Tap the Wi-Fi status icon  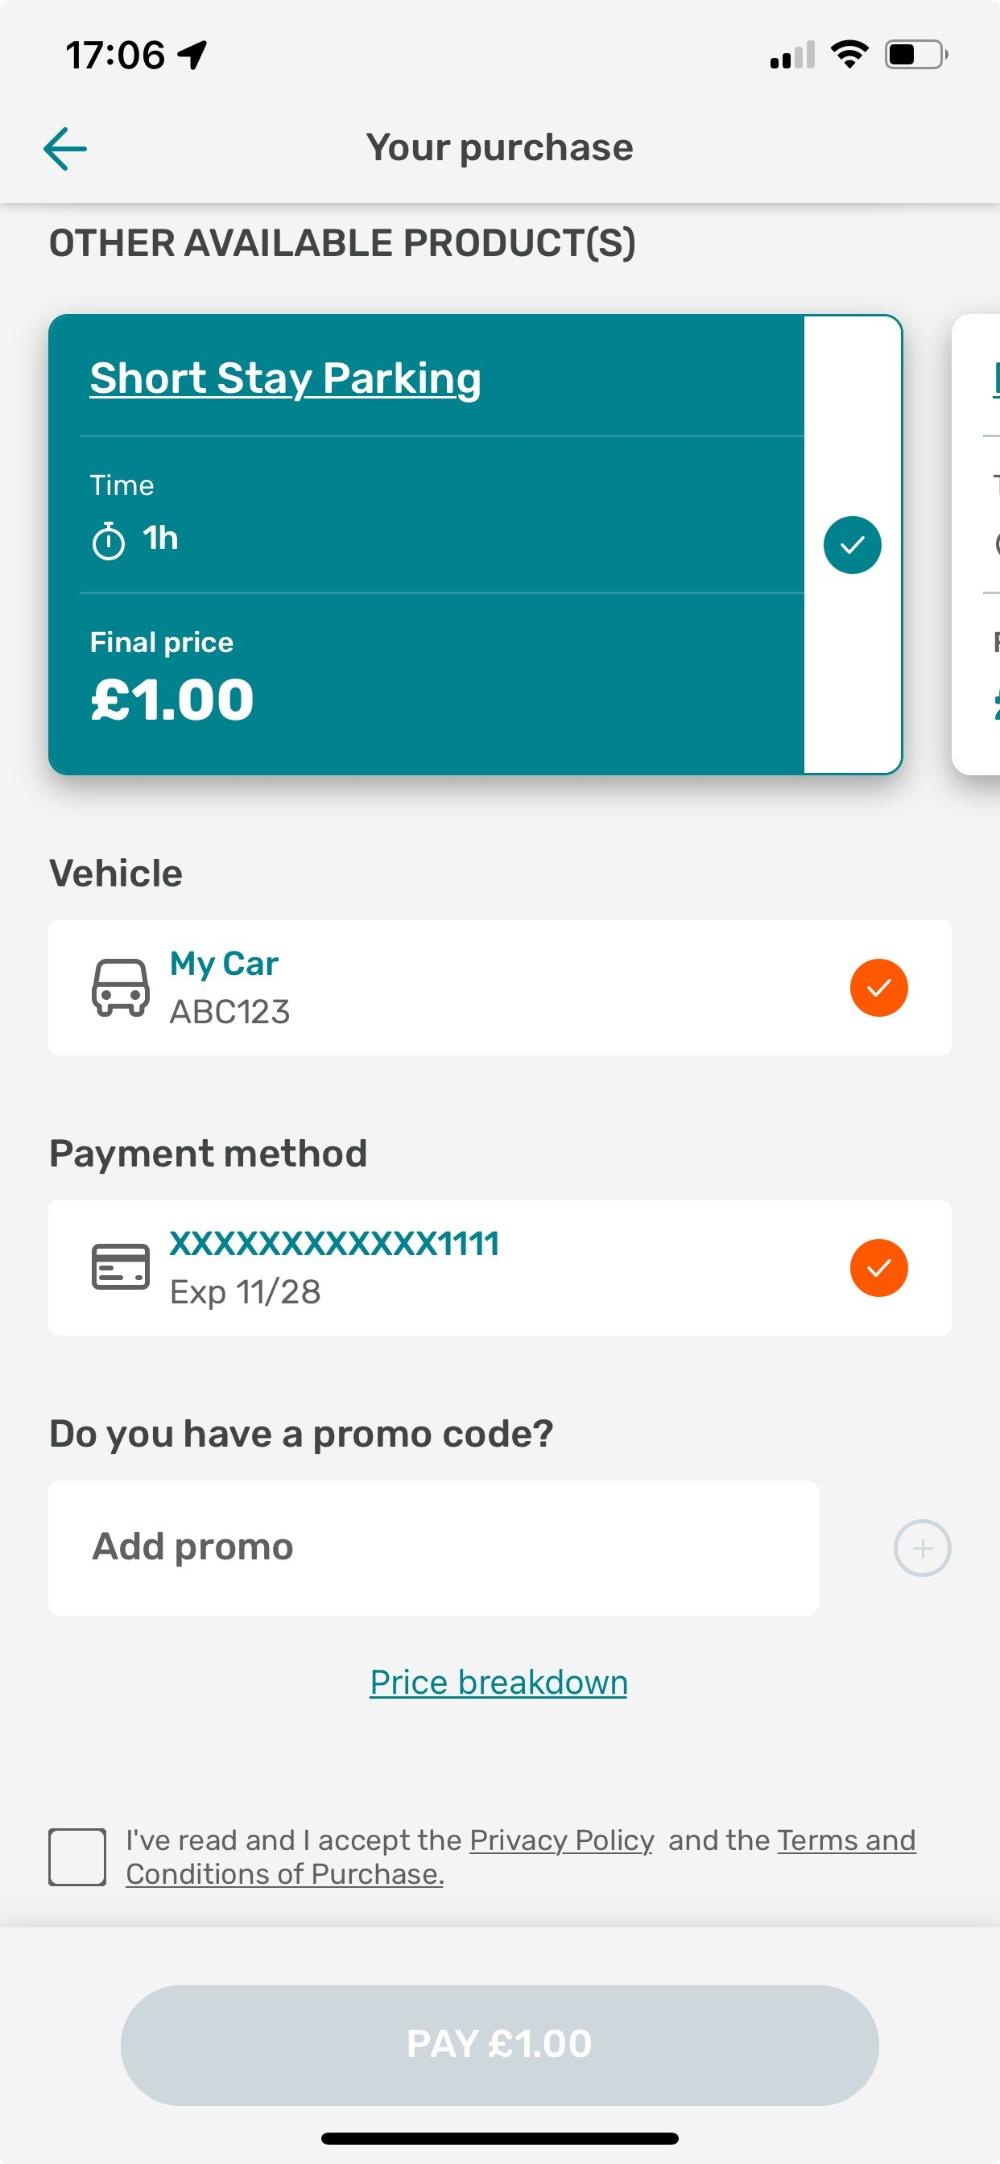pyautogui.click(x=849, y=54)
